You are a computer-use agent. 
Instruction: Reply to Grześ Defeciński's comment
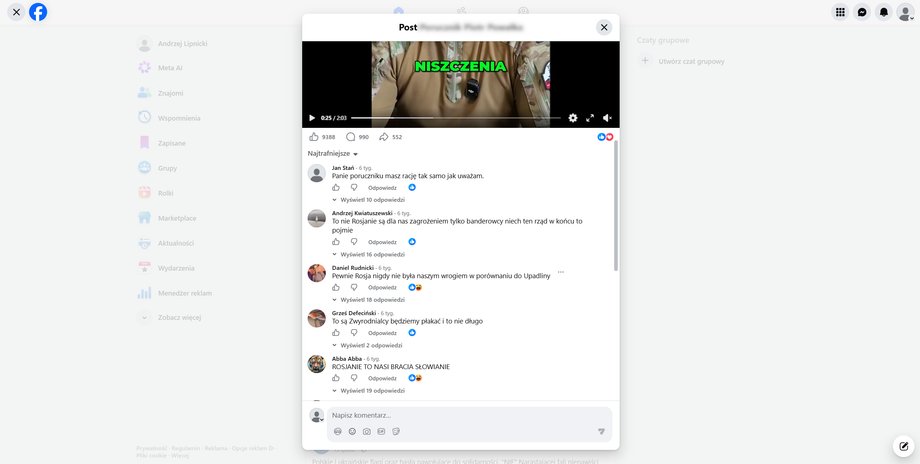click(382, 333)
